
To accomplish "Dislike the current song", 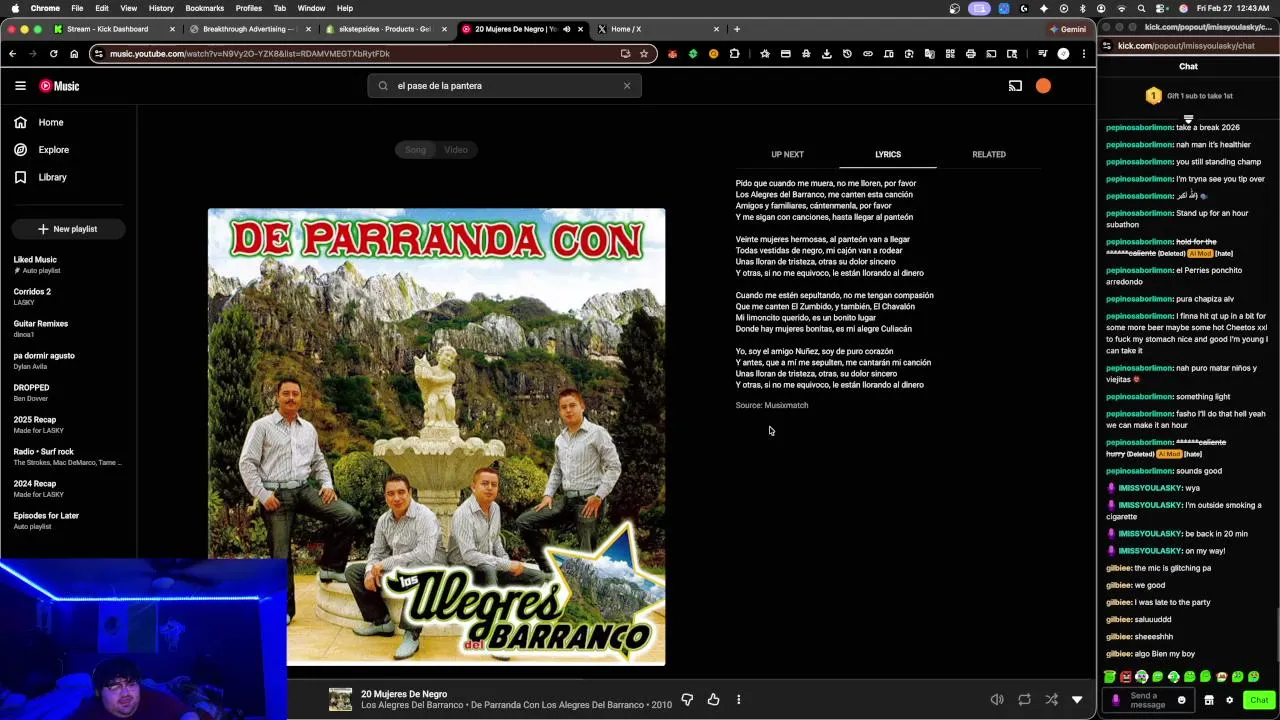I will click(687, 700).
